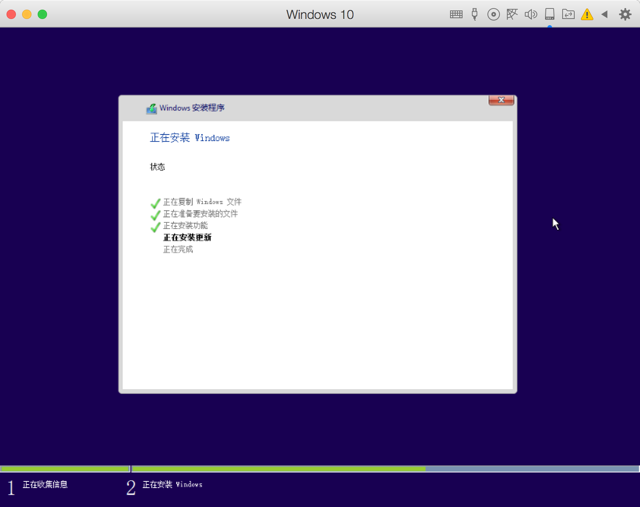Open the keyboard icon in VM toolbar
This screenshot has width=640, height=507.
tap(456, 15)
